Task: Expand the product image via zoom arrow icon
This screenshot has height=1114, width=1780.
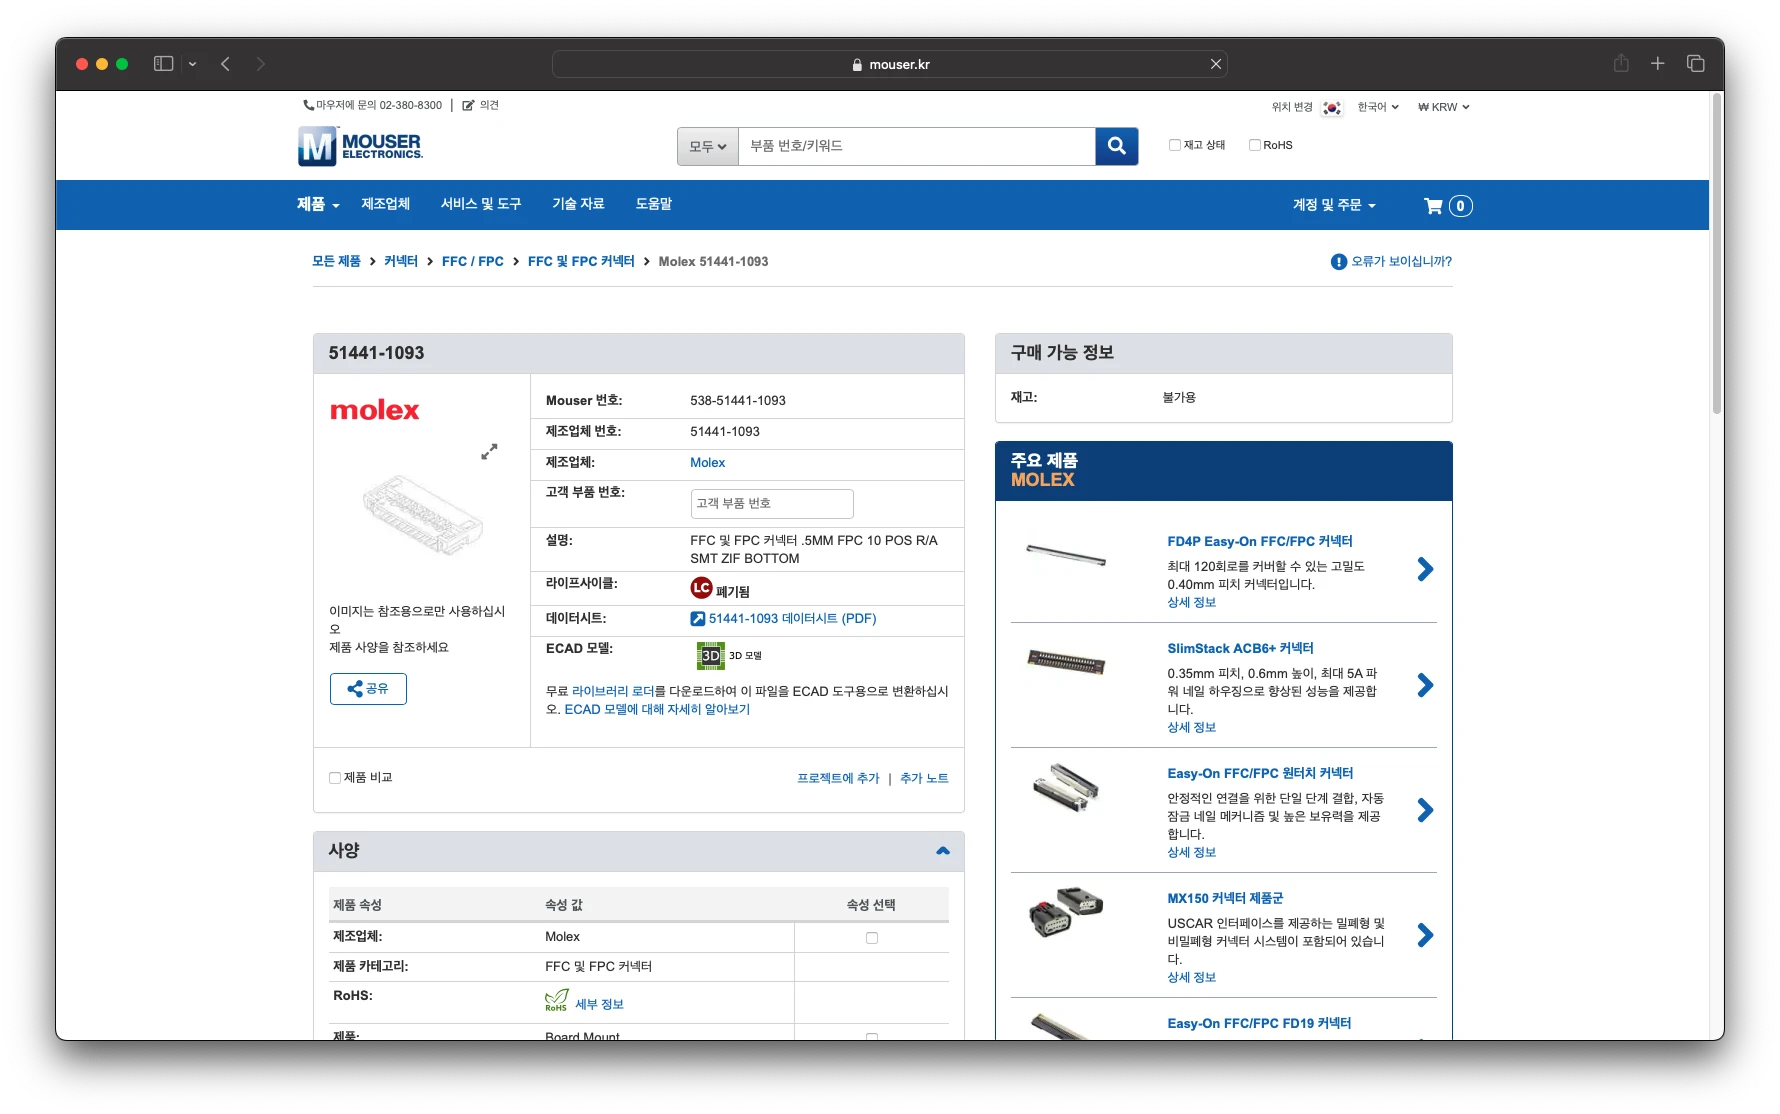Action: click(489, 451)
